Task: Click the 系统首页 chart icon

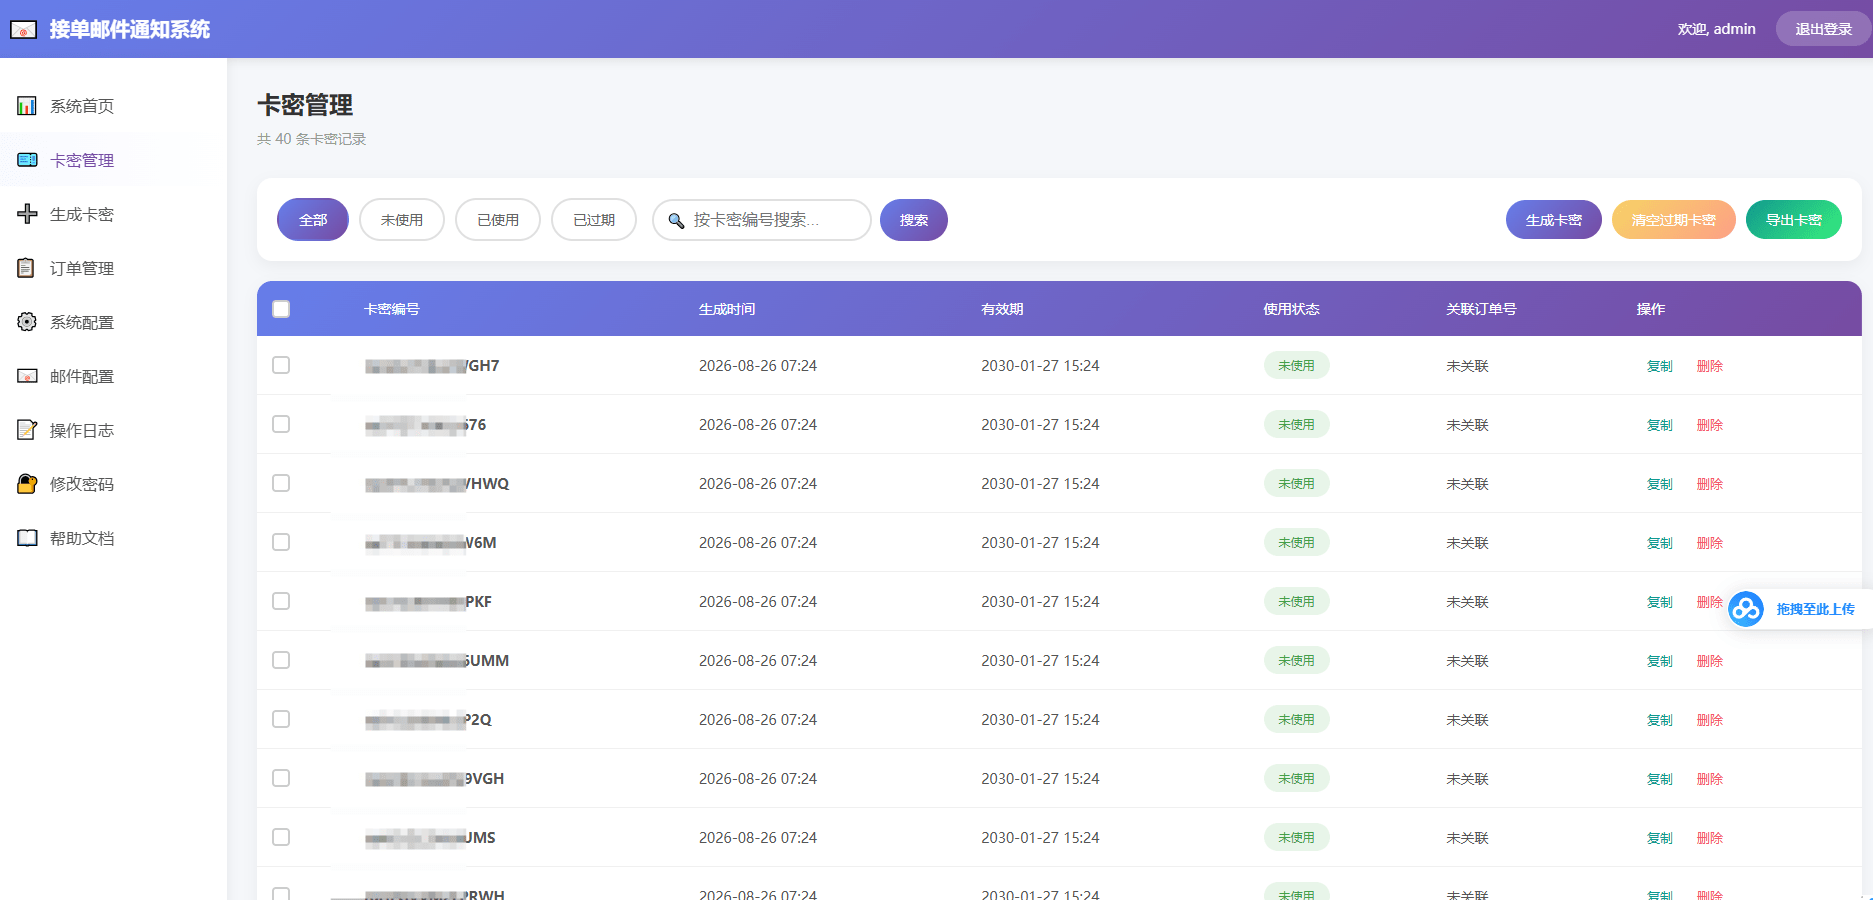Action: (27, 106)
